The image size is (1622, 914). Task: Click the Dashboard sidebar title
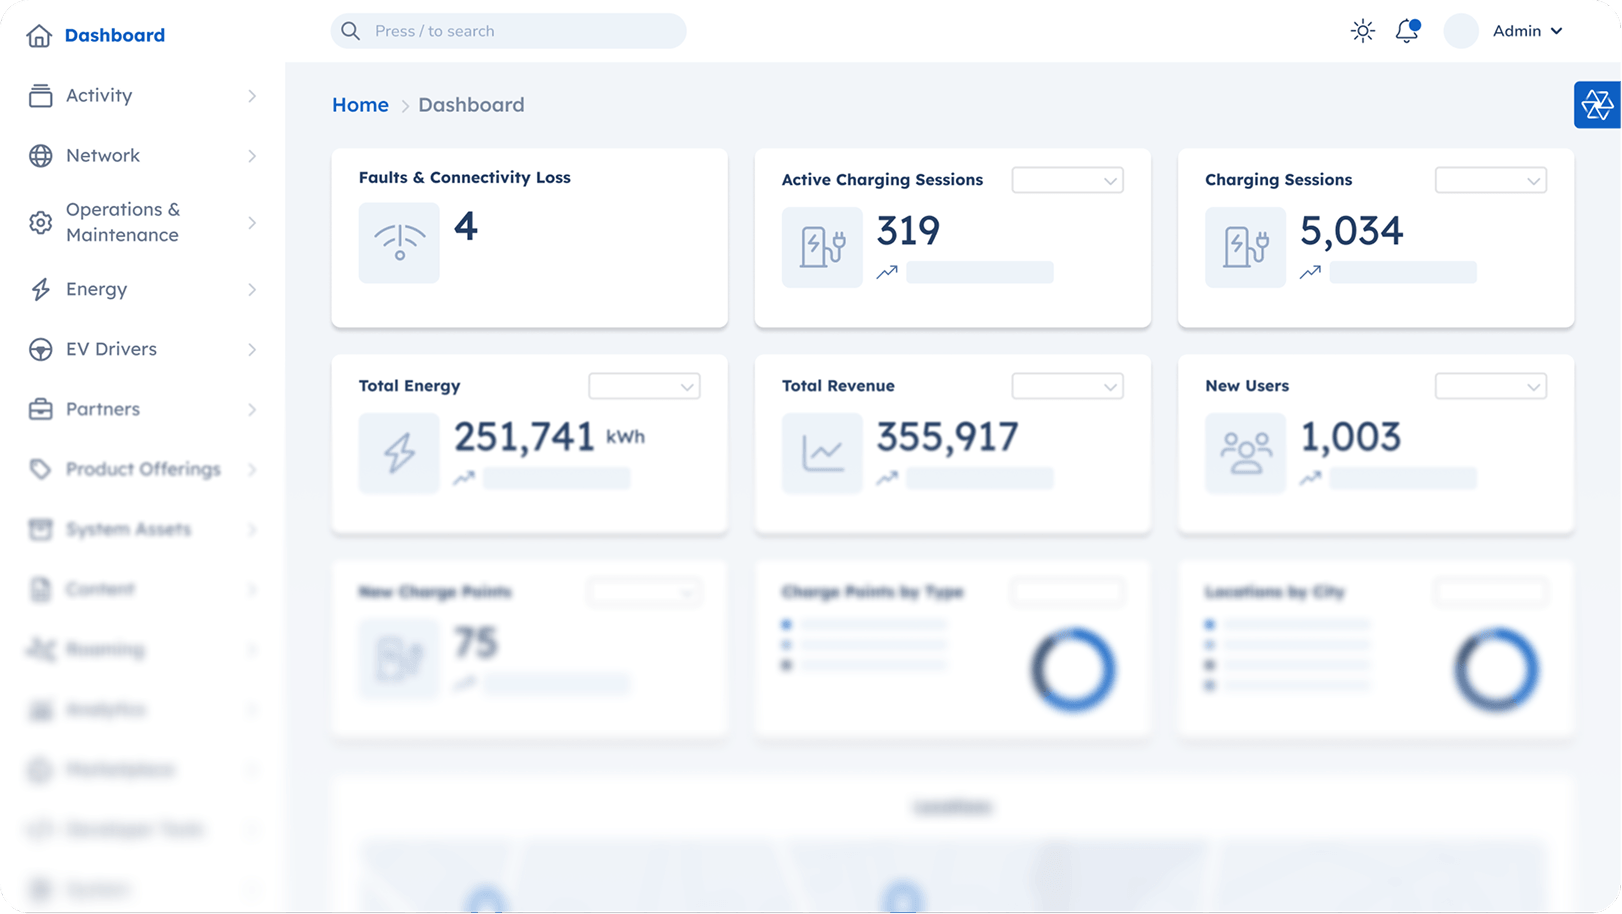click(x=115, y=36)
